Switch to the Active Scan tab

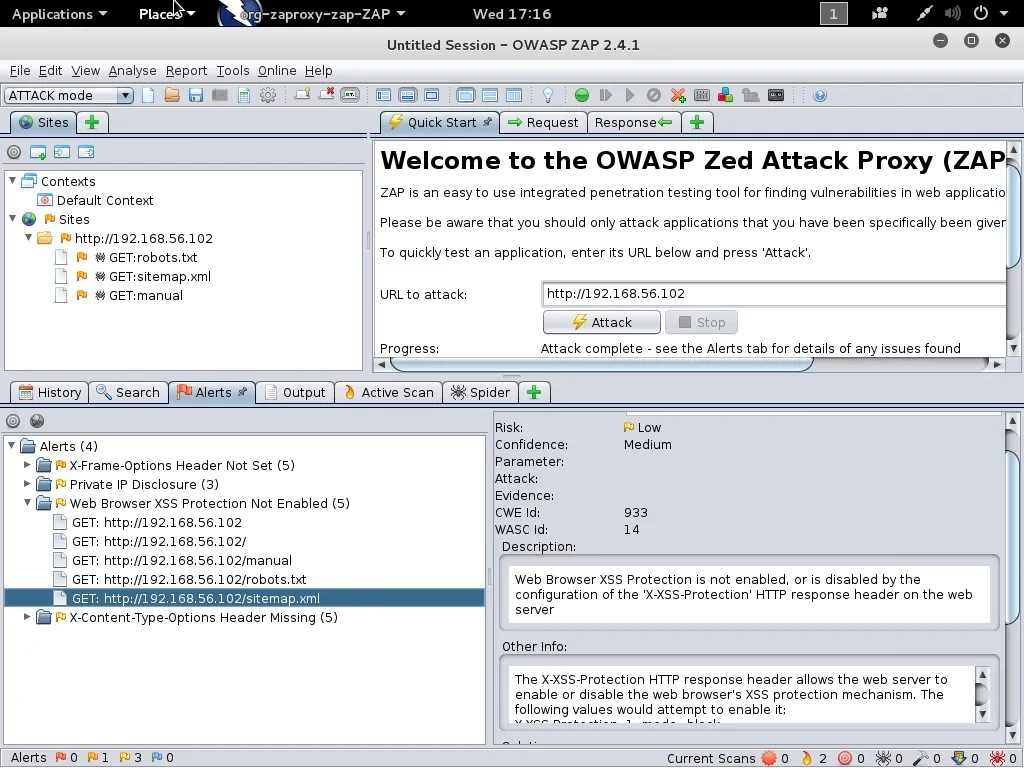tap(389, 392)
